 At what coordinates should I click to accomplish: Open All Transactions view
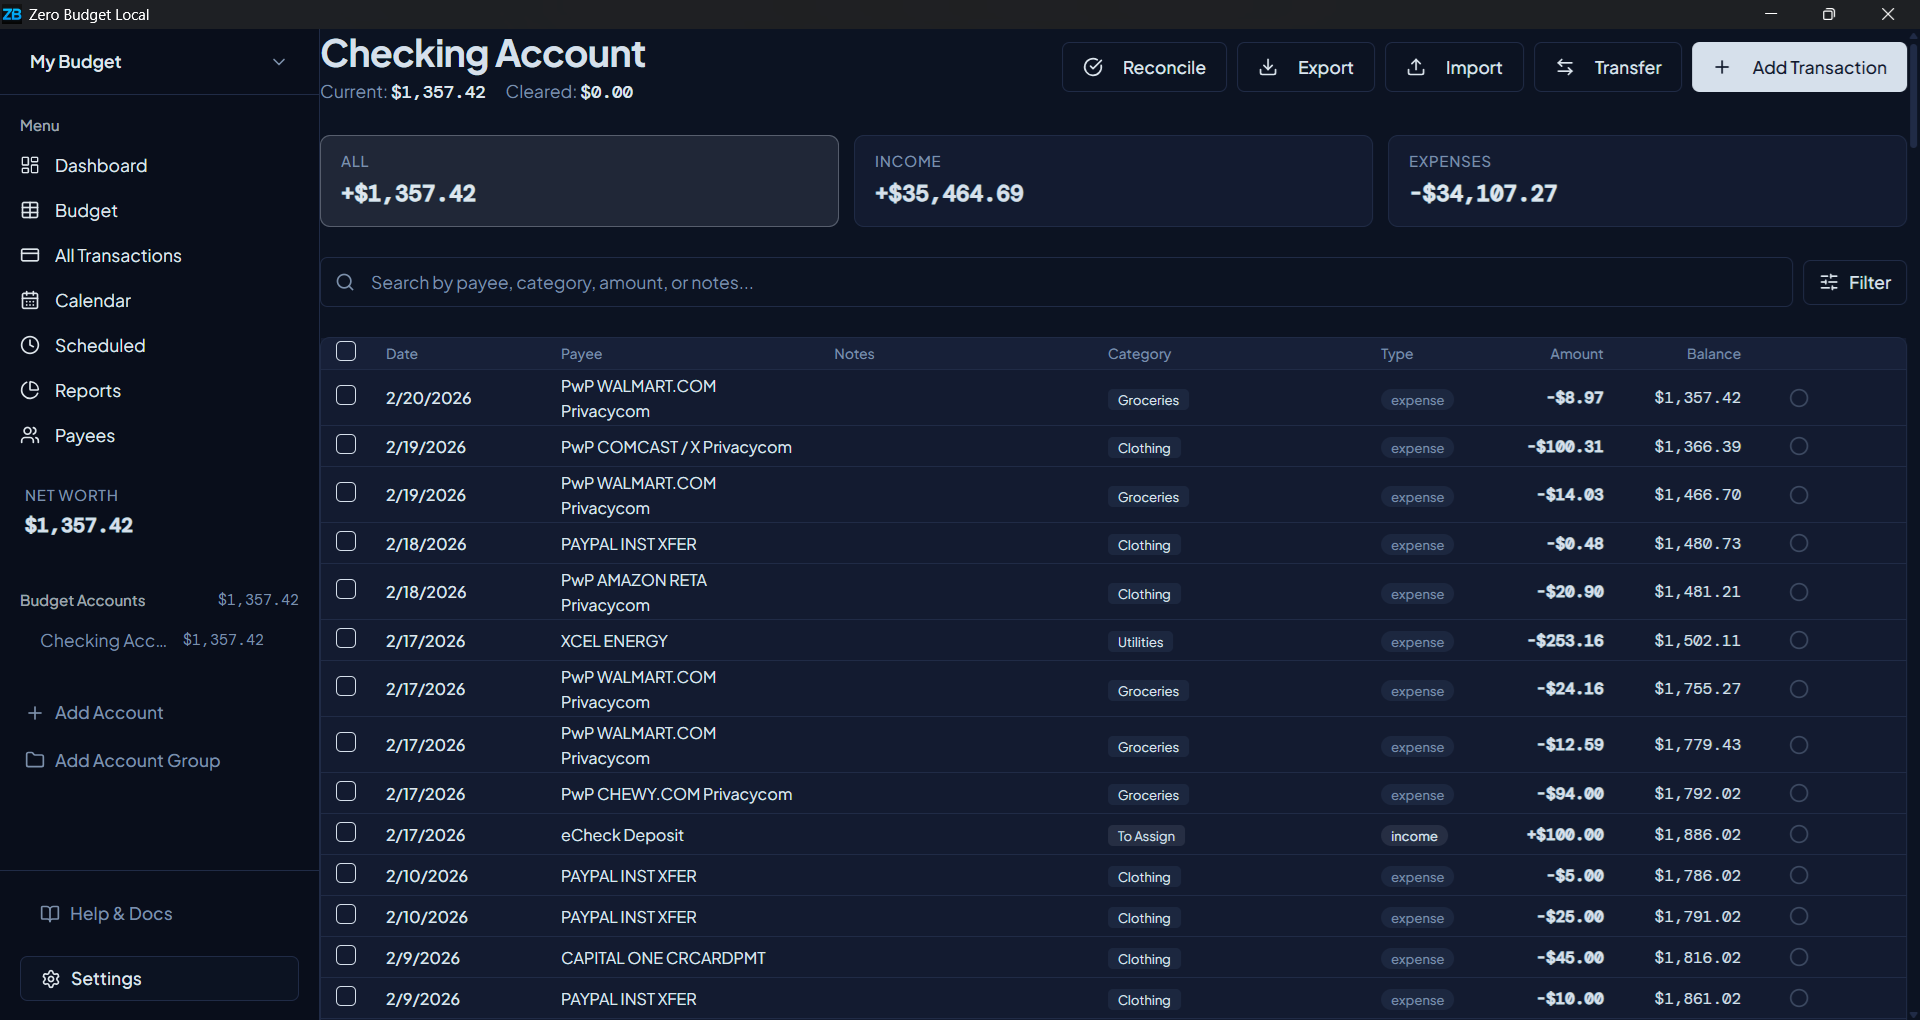click(x=118, y=256)
